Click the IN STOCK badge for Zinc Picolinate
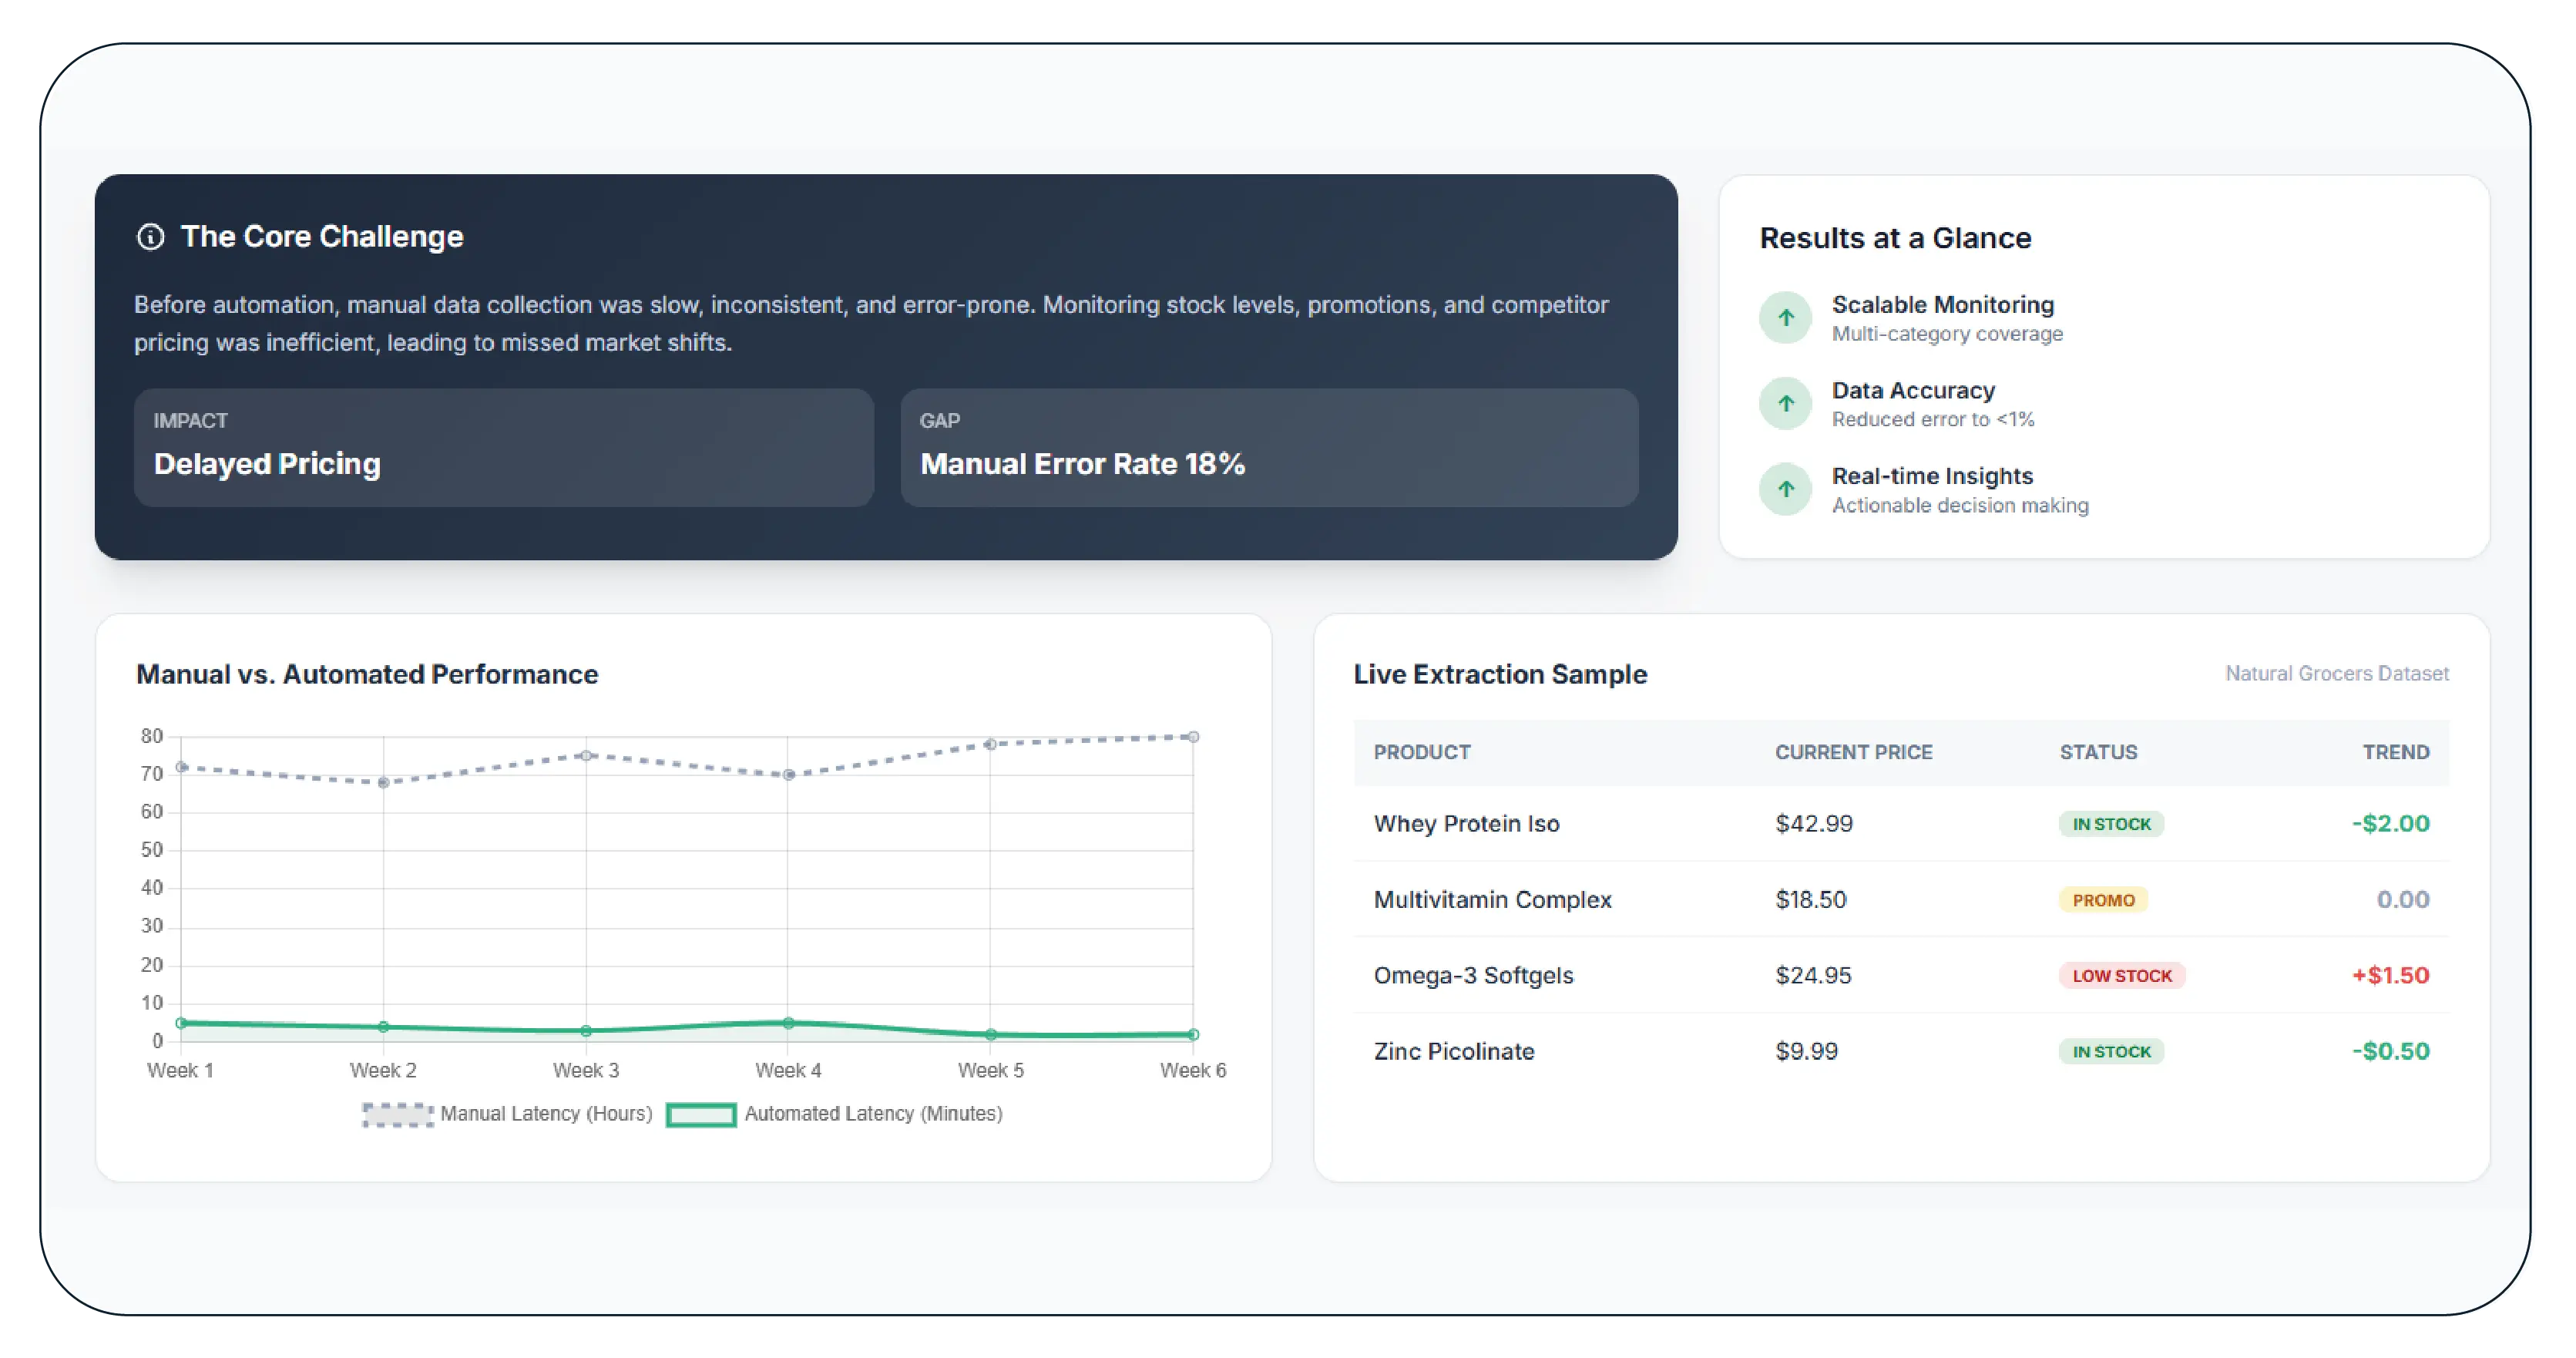This screenshot has height=1358, width=2576. pos(2111,1052)
